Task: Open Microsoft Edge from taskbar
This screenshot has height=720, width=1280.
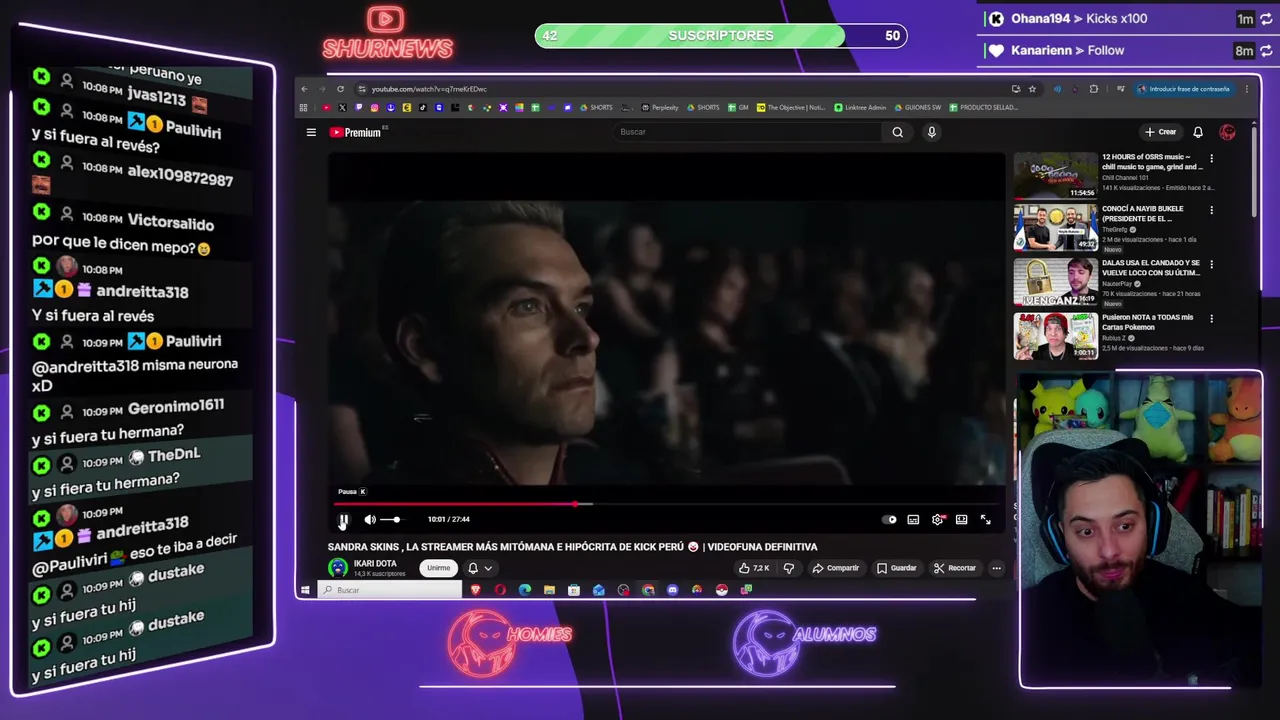Action: point(525,590)
